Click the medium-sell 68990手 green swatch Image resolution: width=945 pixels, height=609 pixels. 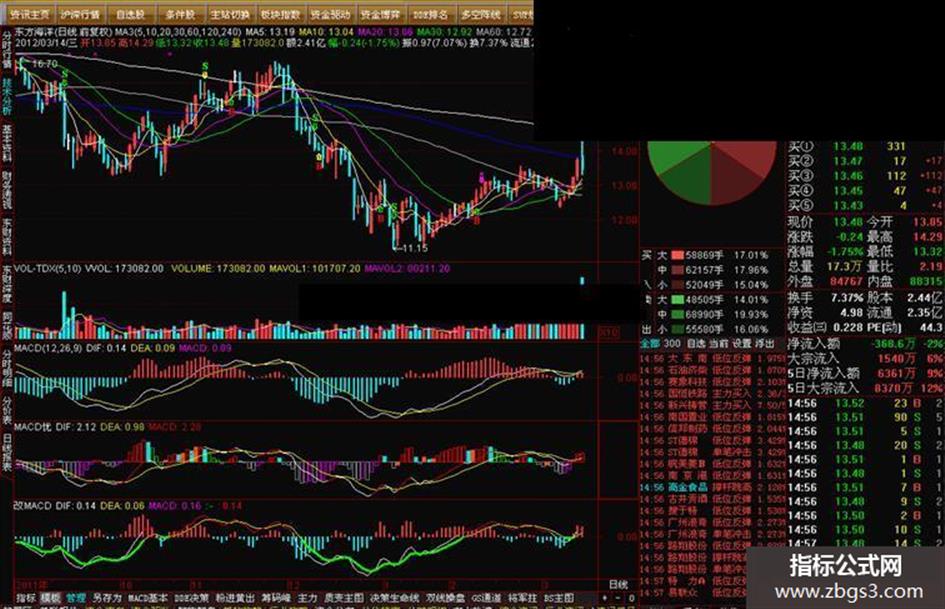click(677, 315)
